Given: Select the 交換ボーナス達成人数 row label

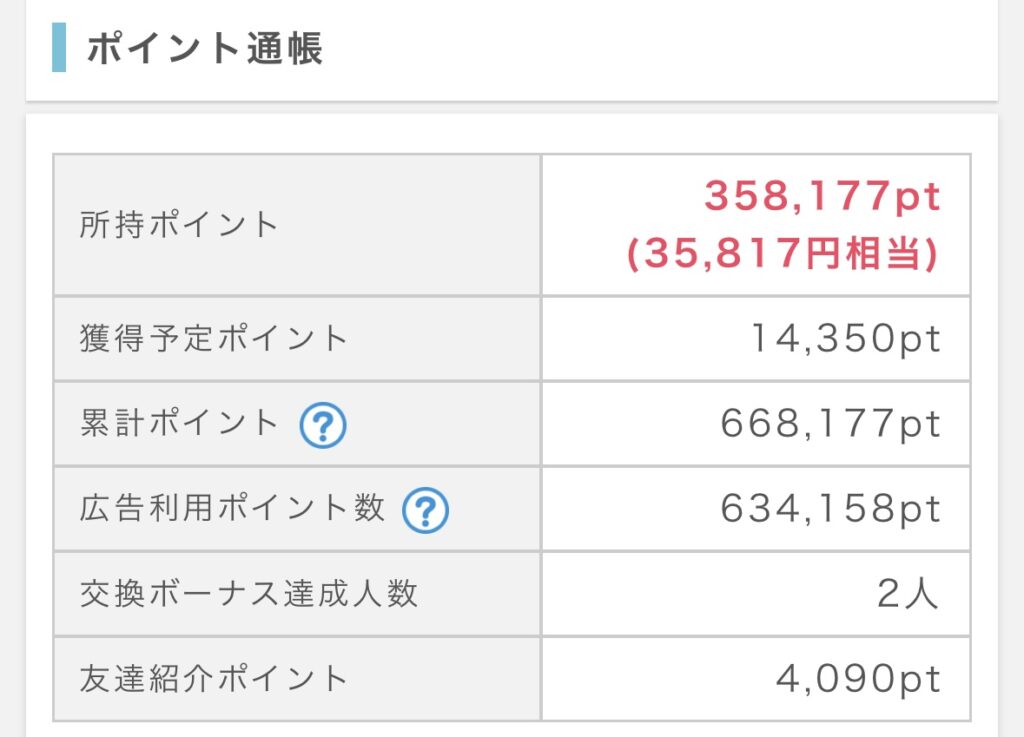Looking at the screenshot, I should (x=248, y=593).
